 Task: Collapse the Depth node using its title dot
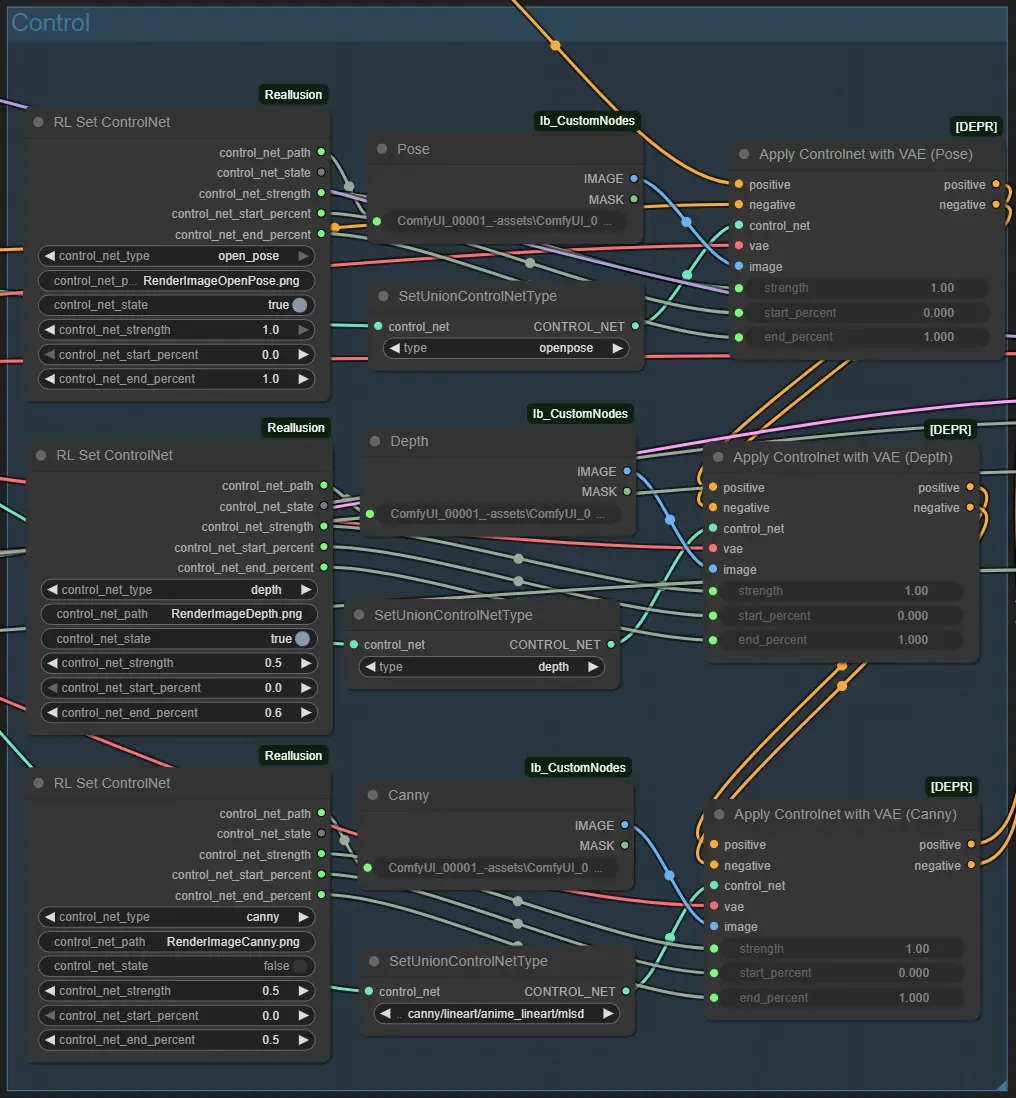coord(375,441)
